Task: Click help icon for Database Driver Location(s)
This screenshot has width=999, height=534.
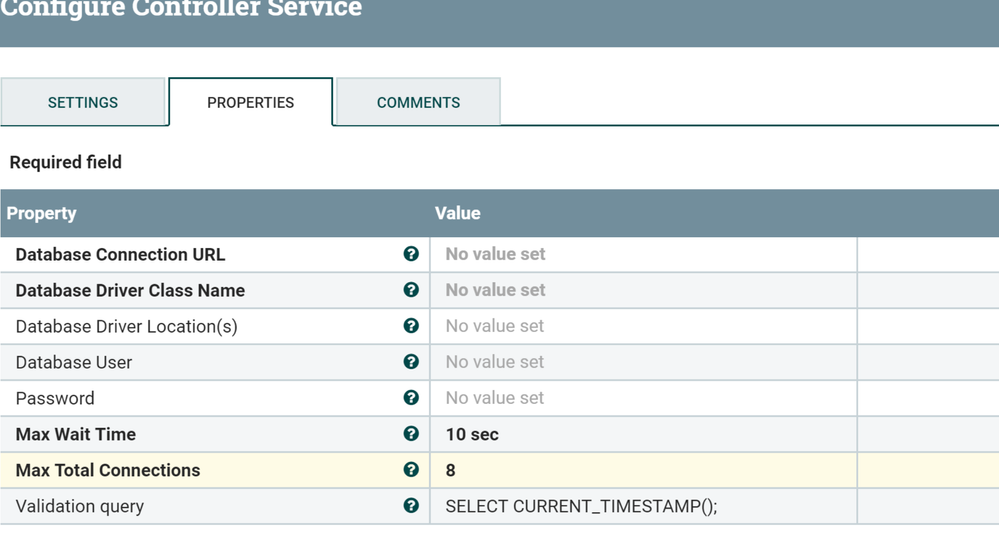Action: (x=411, y=326)
